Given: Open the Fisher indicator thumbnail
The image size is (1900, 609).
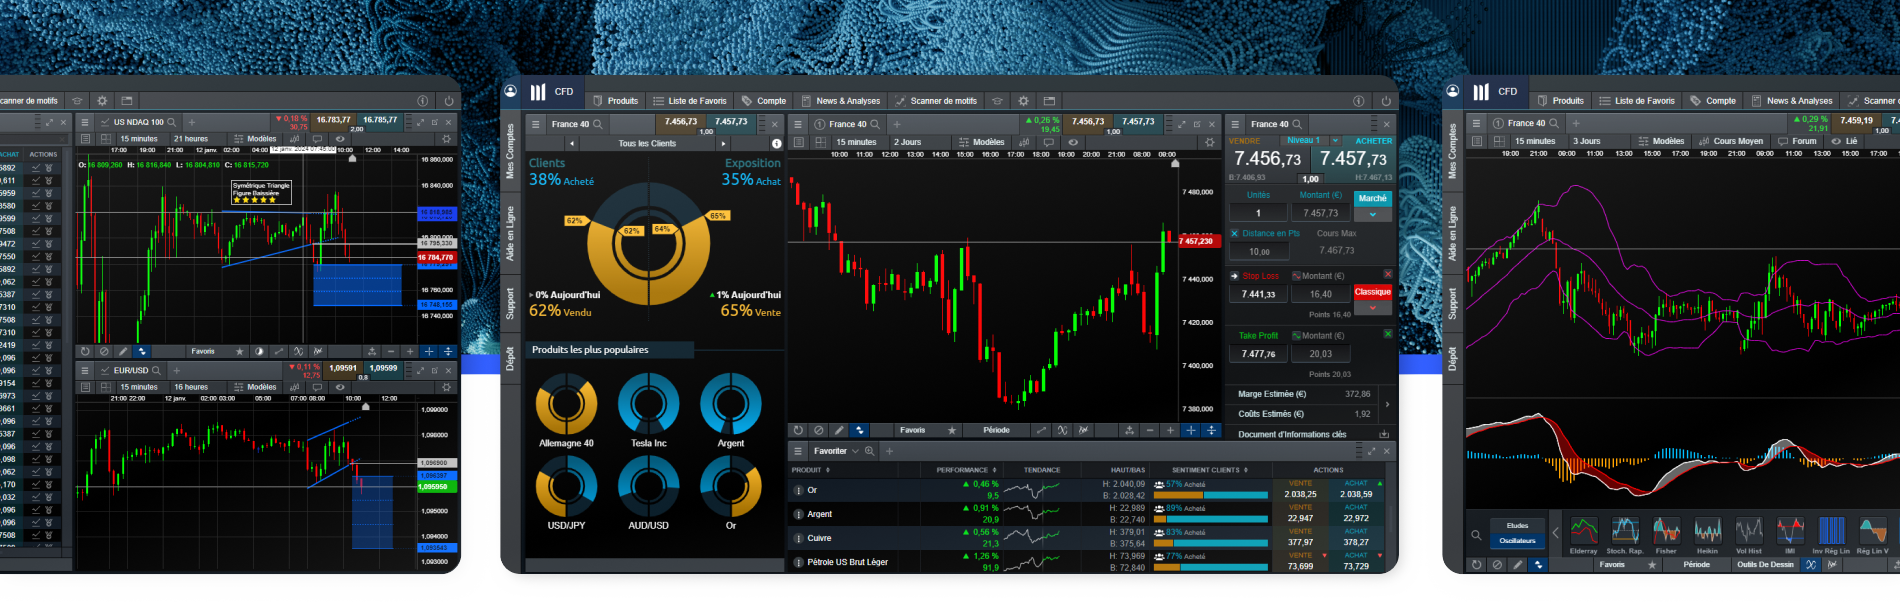Looking at the screenshot, I should tap(1666, 531).
